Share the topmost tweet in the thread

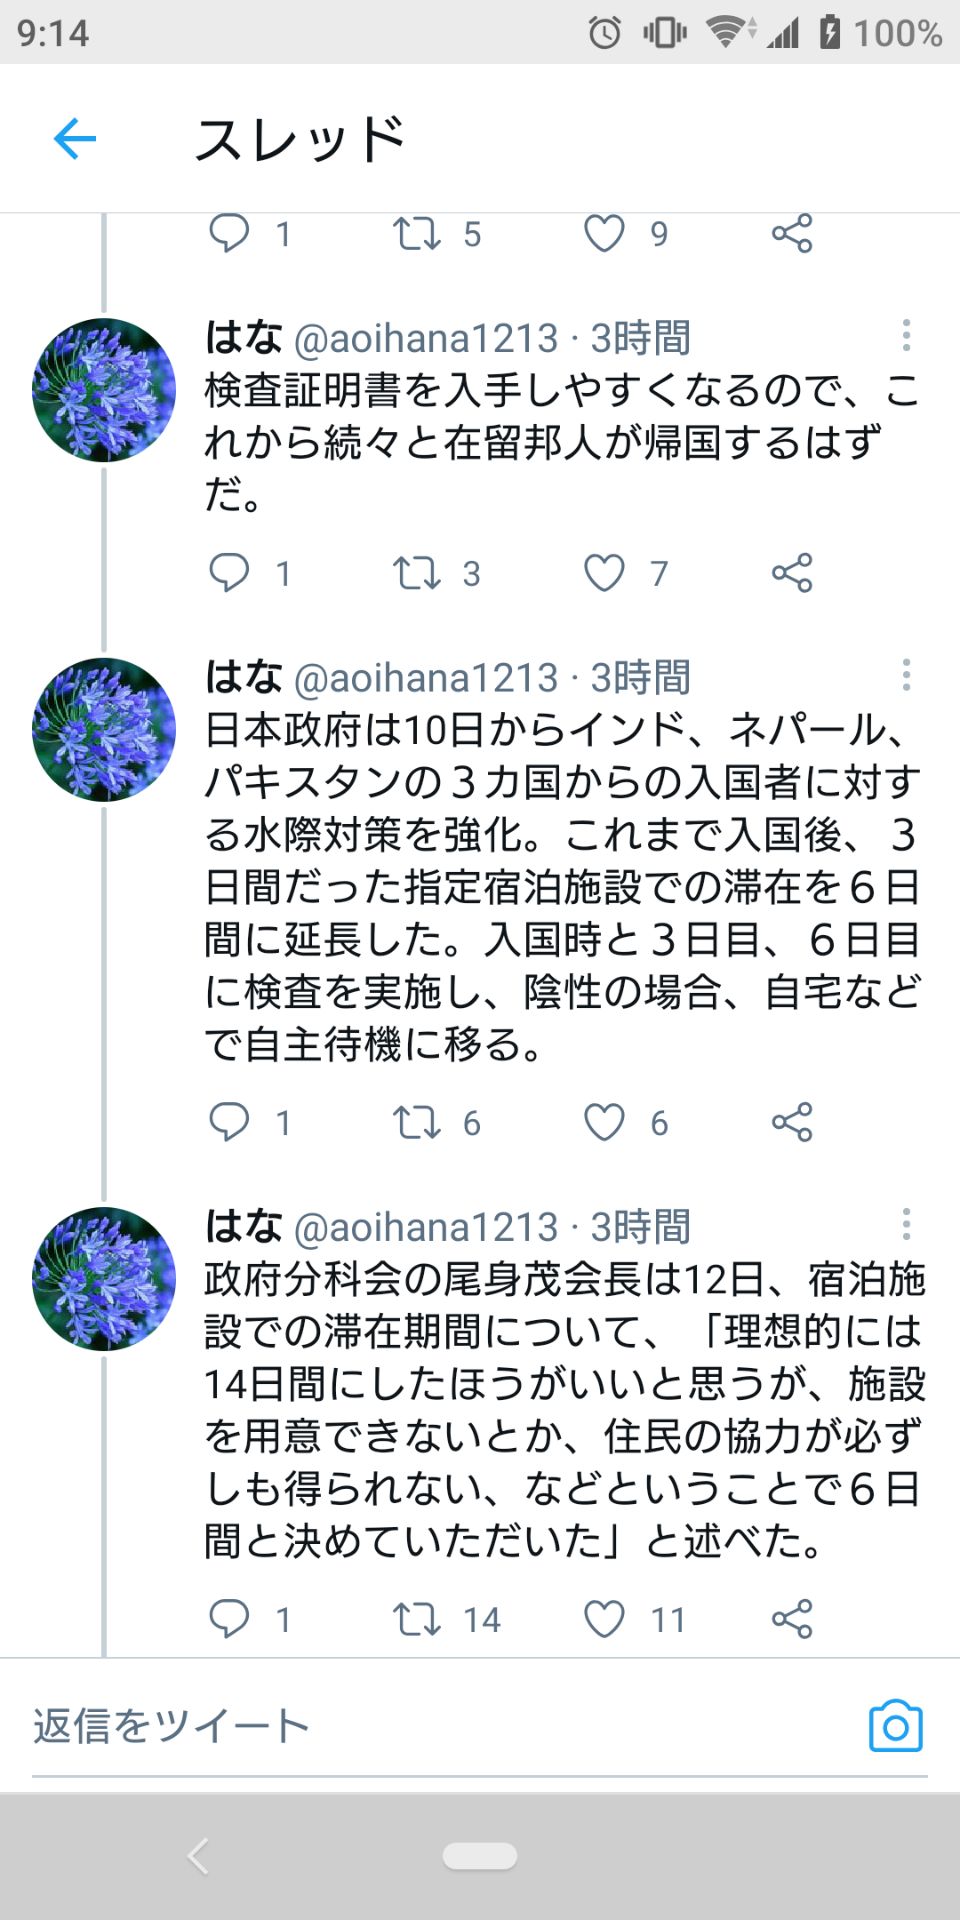[791, 234]
